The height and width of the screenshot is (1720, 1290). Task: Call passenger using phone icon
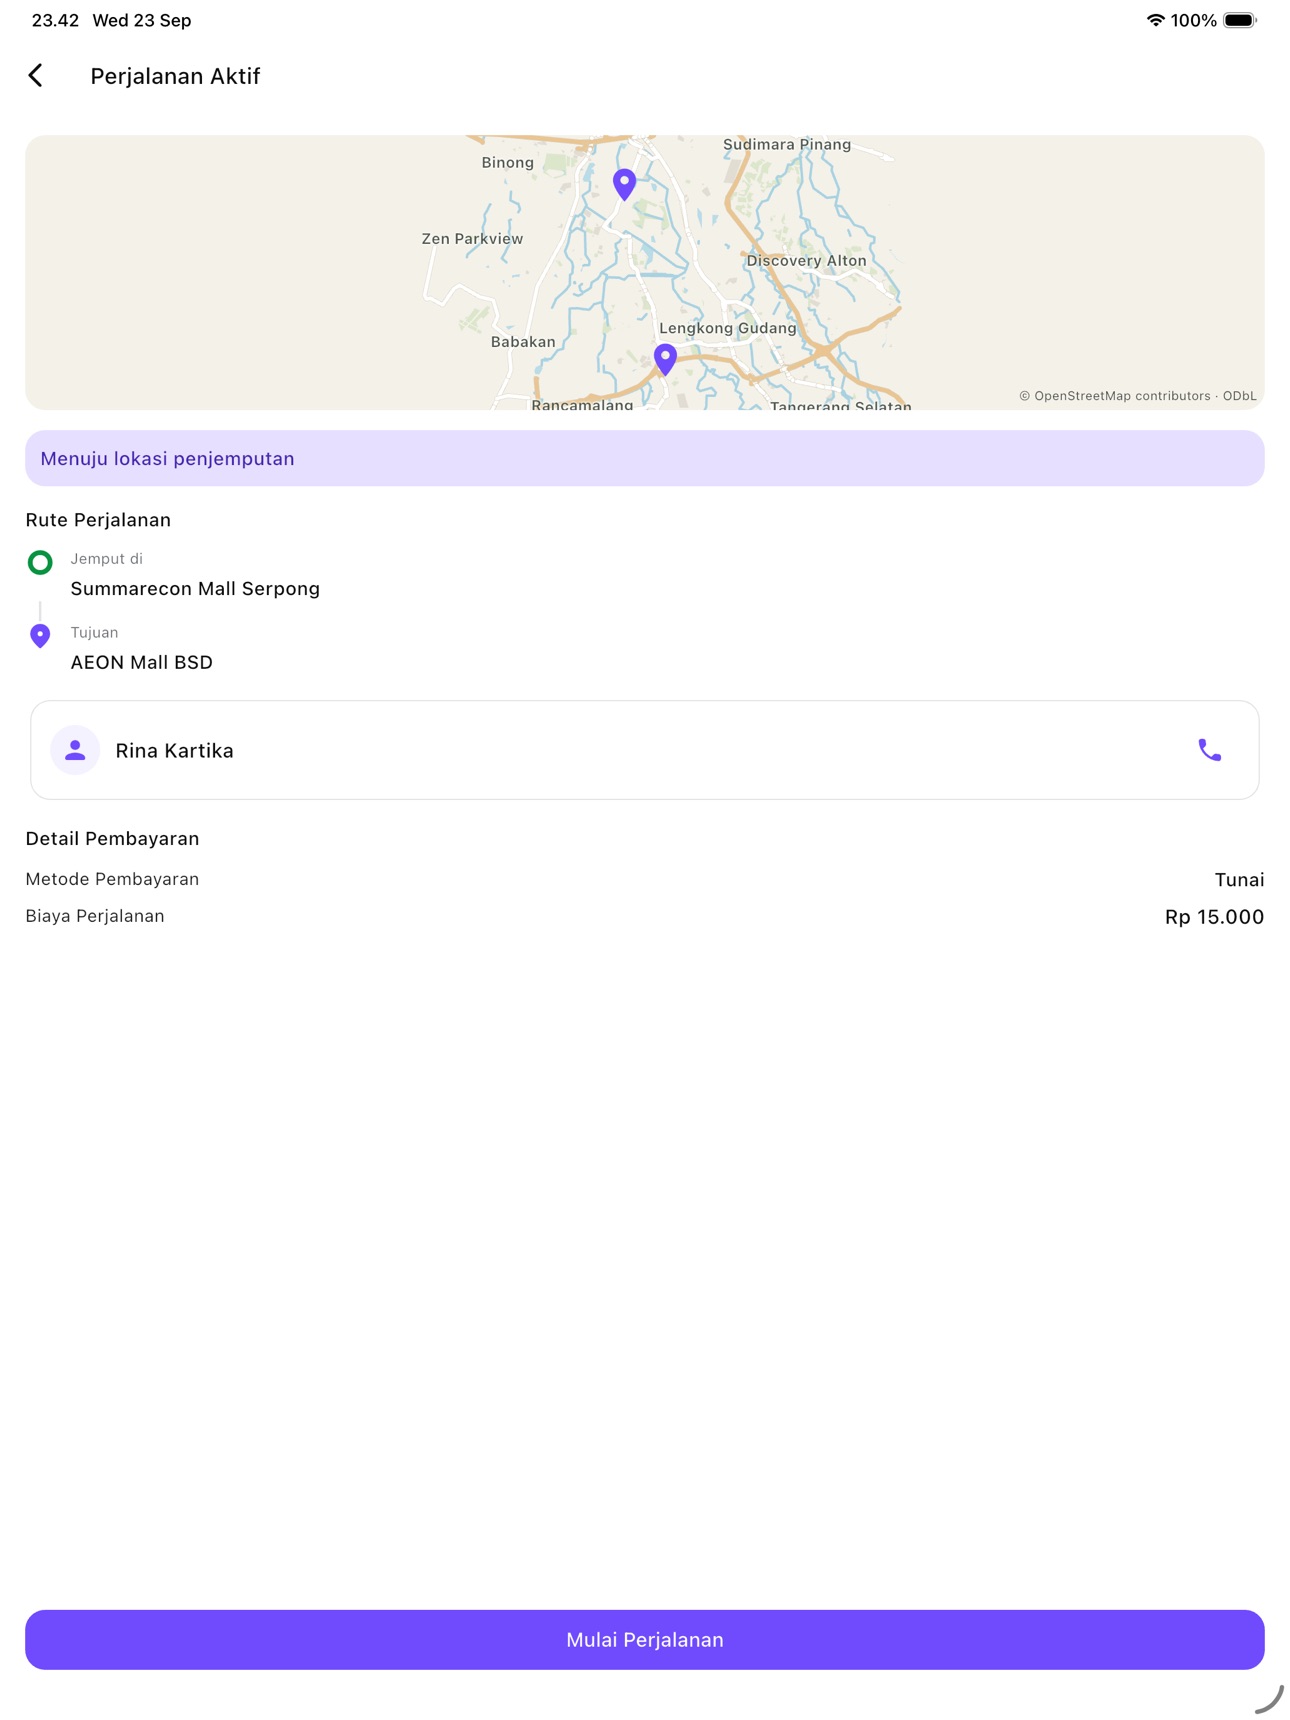1209,750
